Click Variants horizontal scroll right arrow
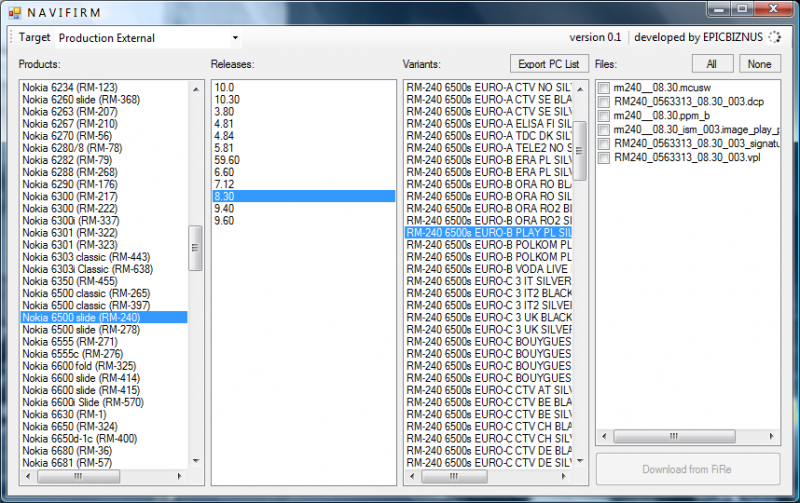Screen dimensions: 800x503 (564, 476)
